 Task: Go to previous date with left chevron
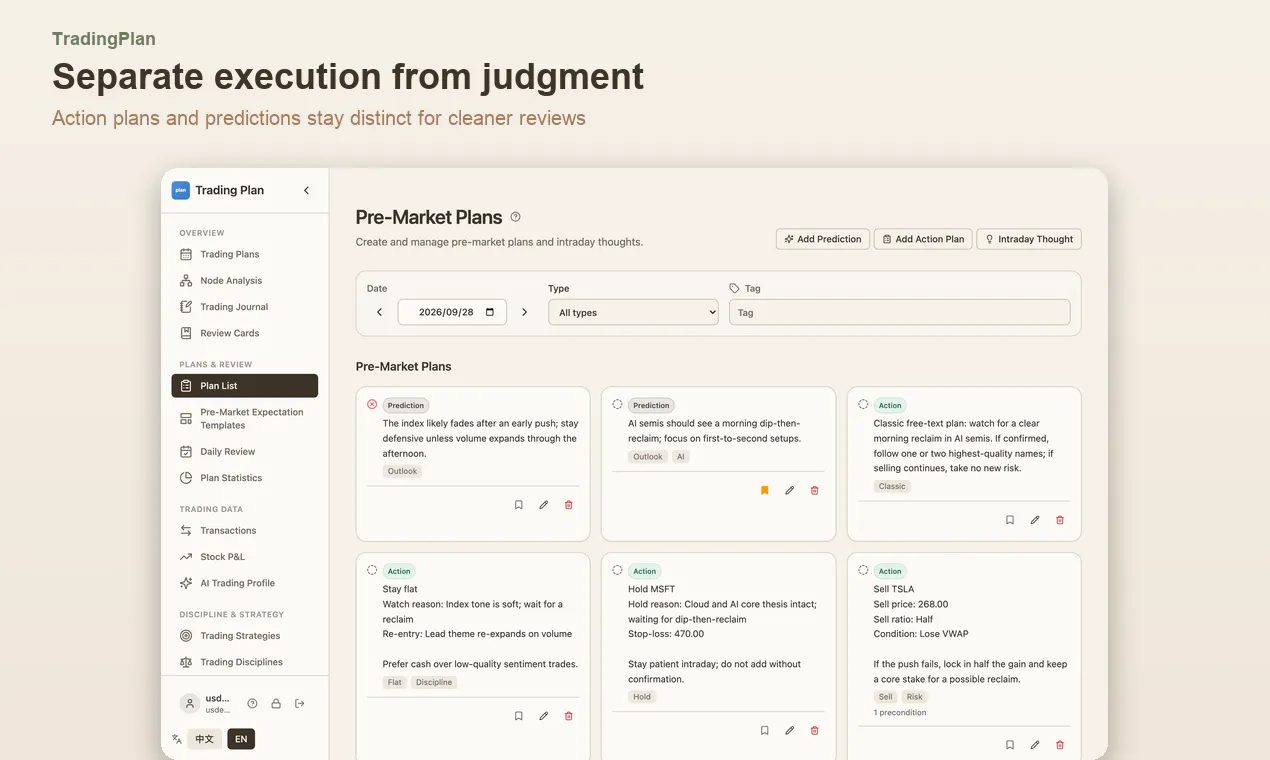(379, 313)
